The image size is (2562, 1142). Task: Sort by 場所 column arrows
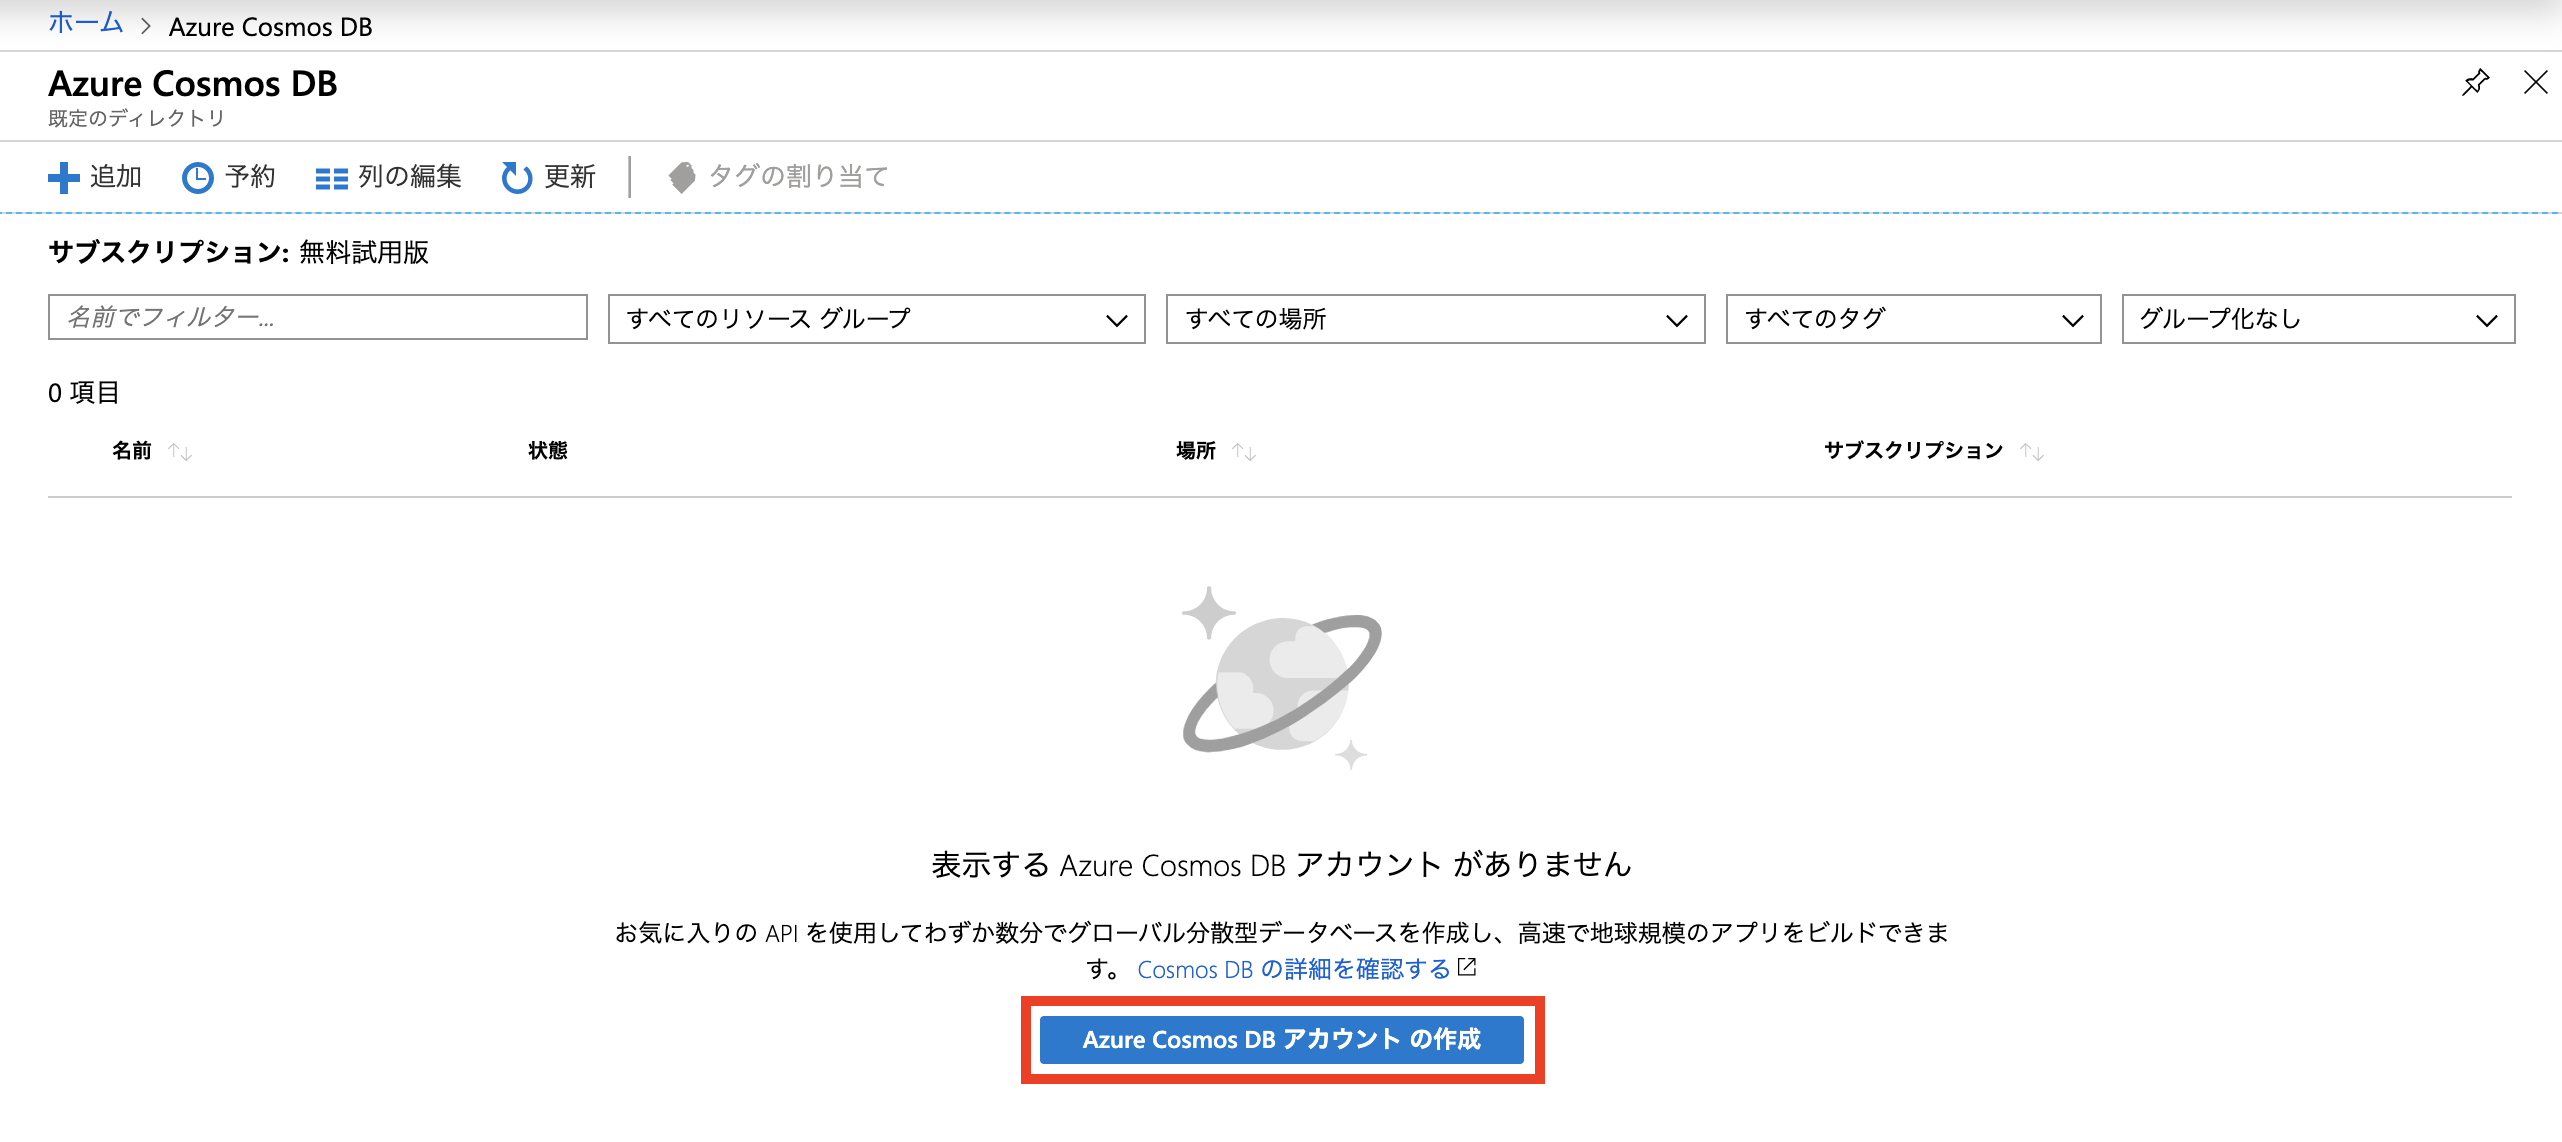(1244, 451)
